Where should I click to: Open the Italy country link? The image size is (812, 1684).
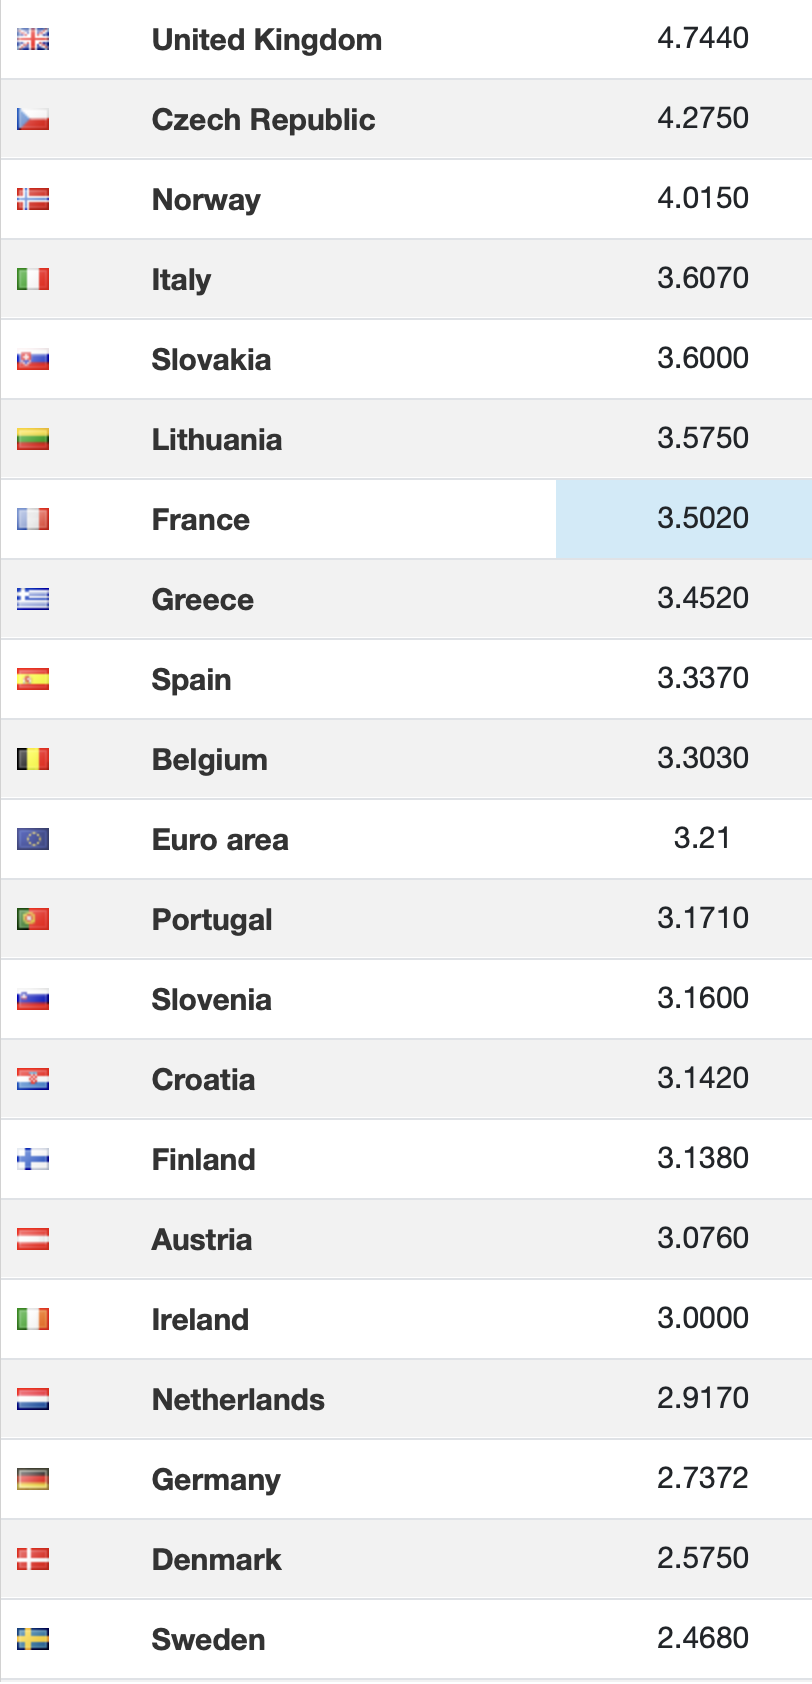click(181, 279)
